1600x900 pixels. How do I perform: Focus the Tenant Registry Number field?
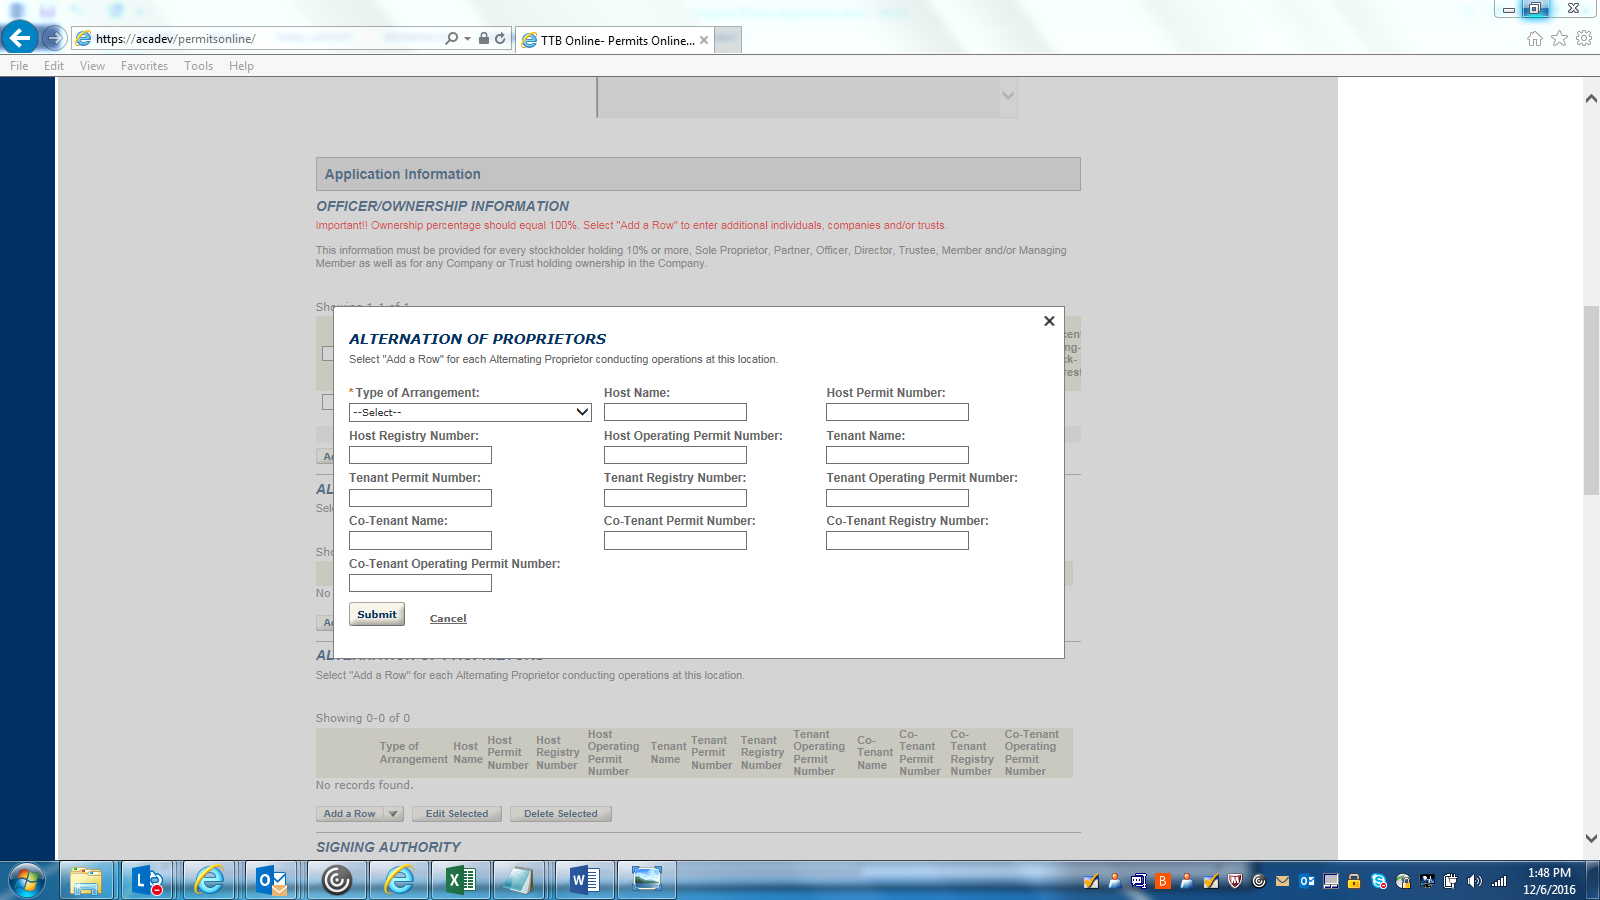(675, 498)
